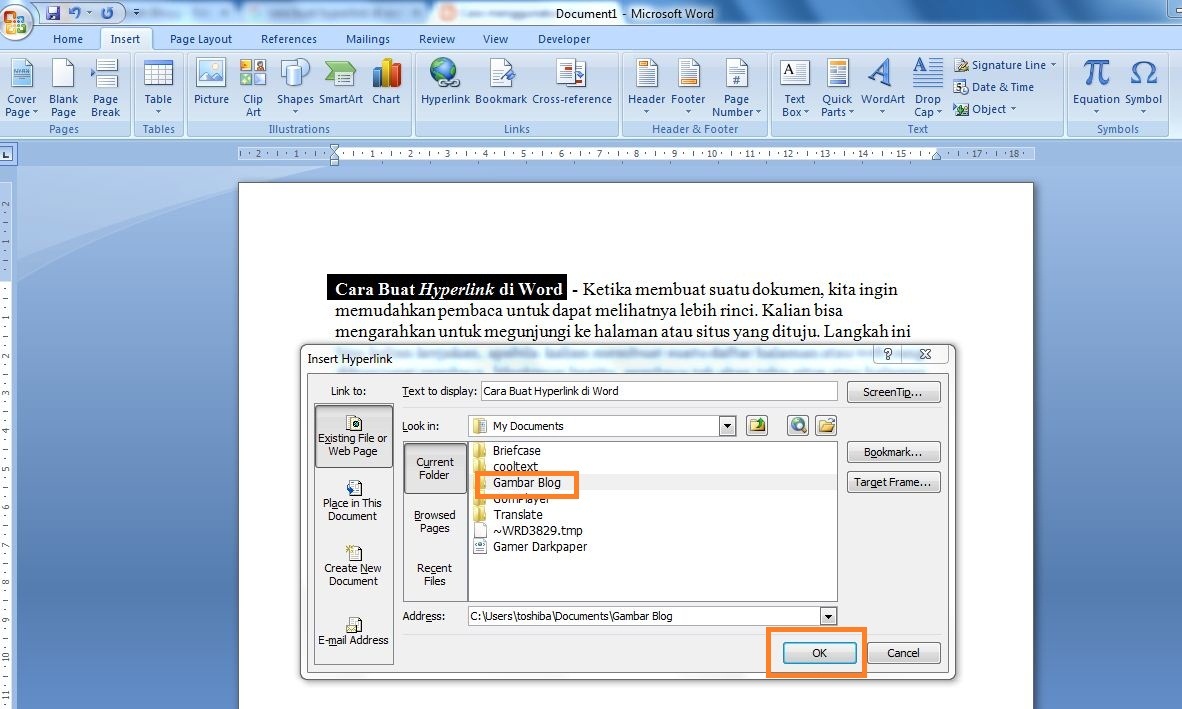Open the Symbol menu

coord(1144,87)
